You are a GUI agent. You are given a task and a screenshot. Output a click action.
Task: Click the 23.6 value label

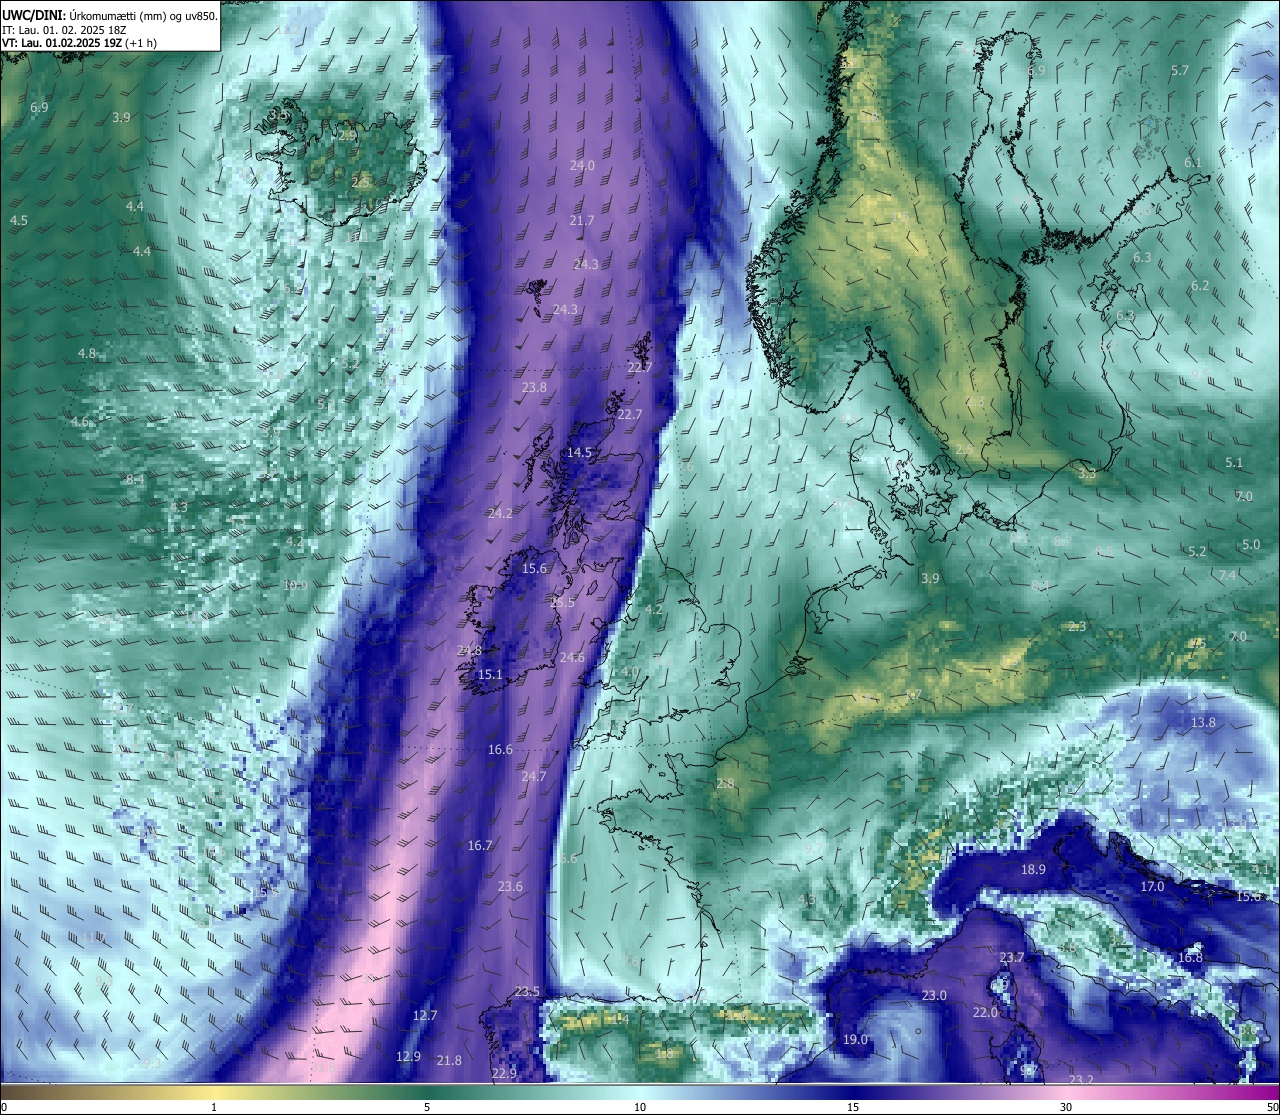(510, 886)
